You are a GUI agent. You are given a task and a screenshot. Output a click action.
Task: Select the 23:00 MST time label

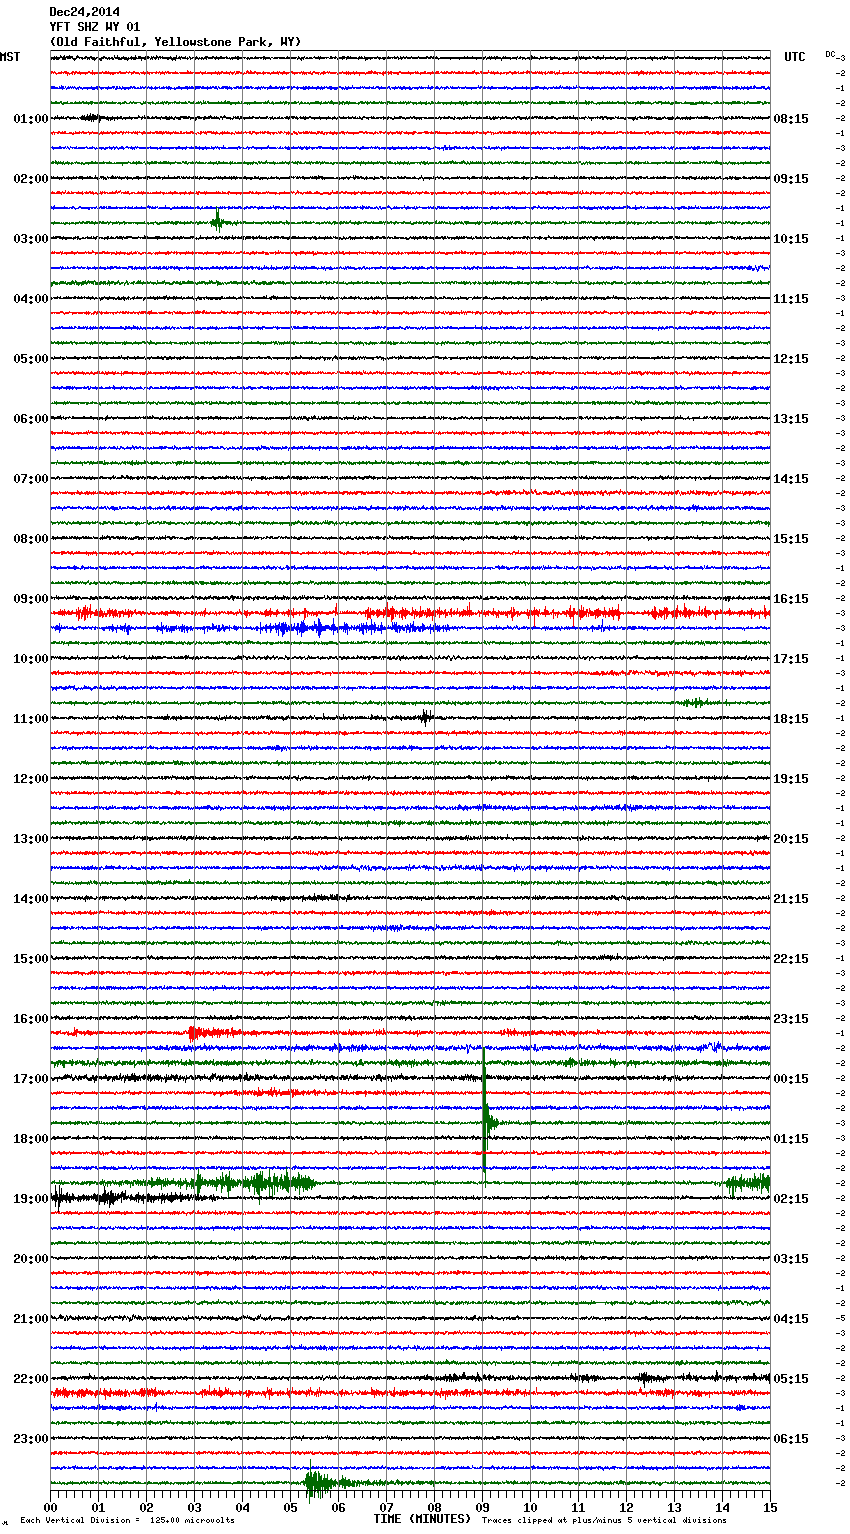[x=30, y=1439]
